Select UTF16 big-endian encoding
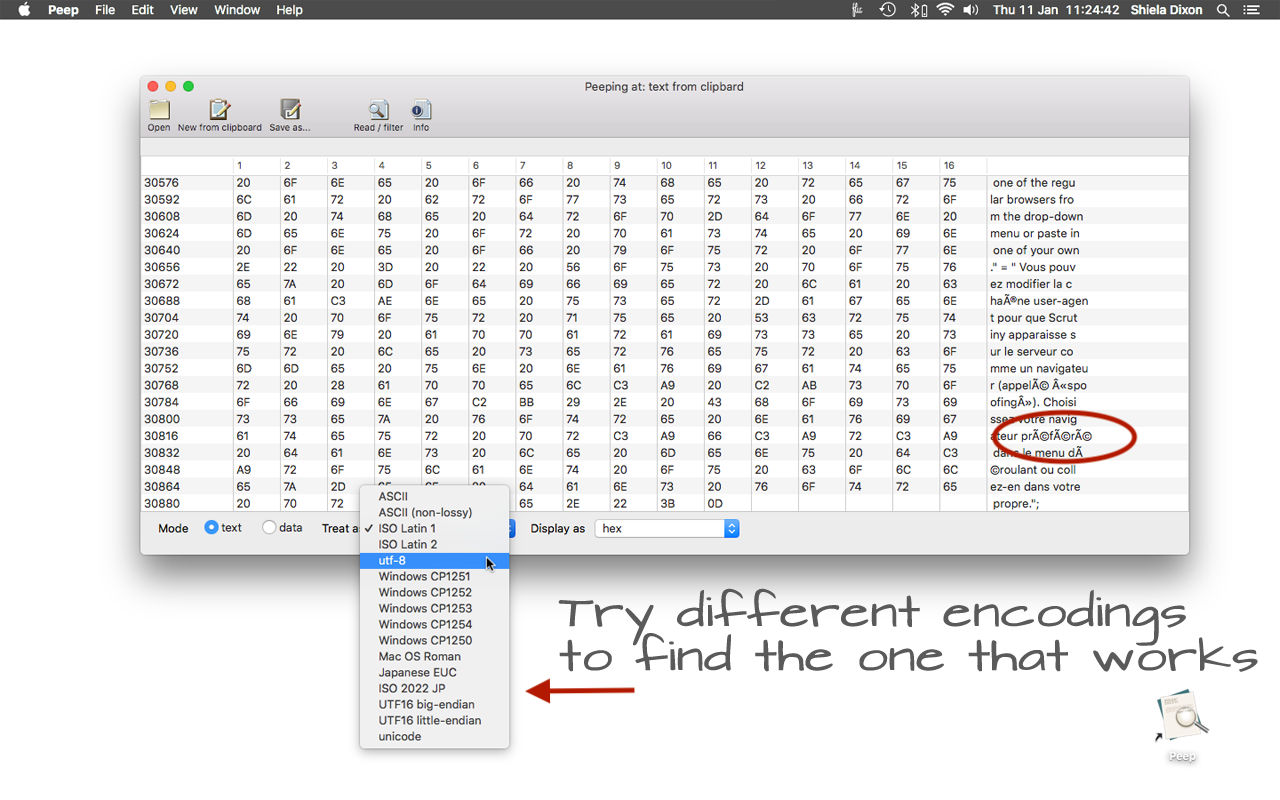1280x800 pixels. (x=434, y=704)
